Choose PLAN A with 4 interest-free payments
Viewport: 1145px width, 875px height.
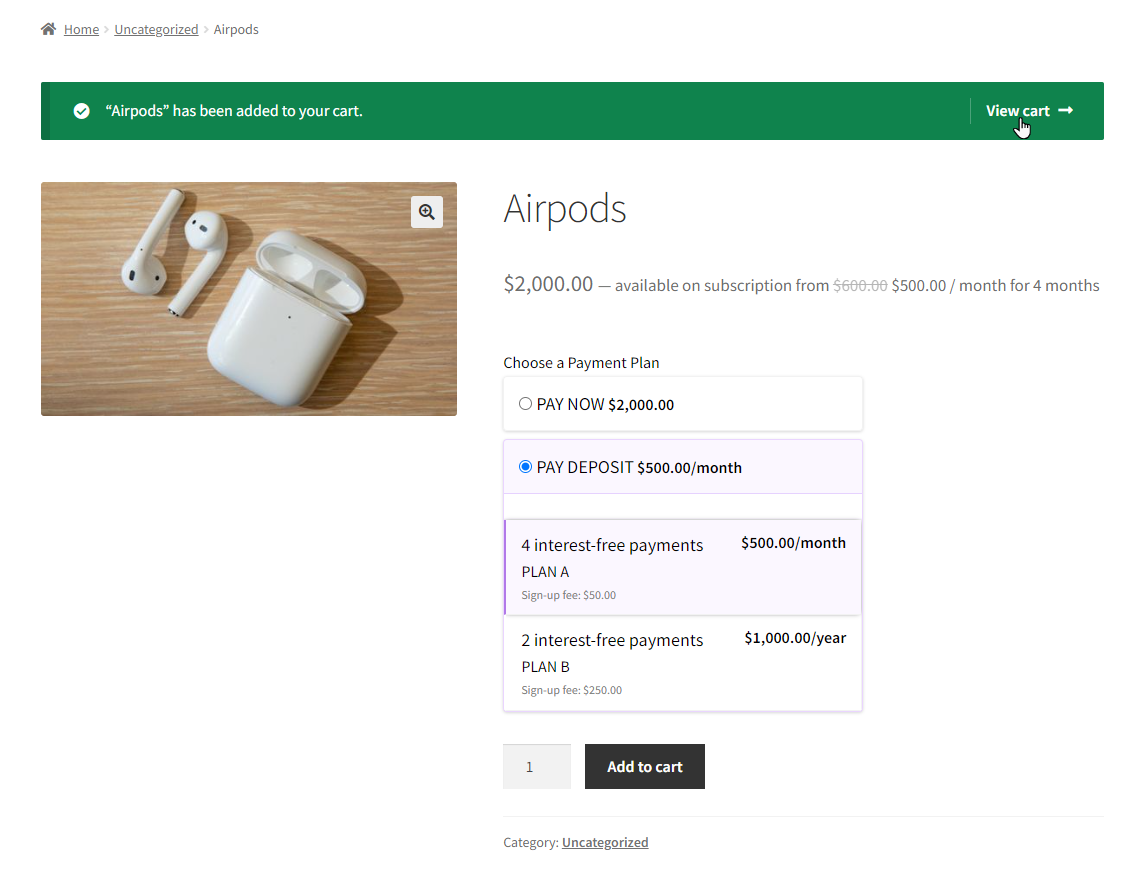683,568
